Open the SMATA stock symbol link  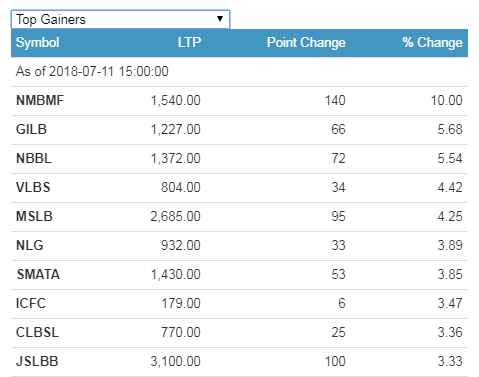(38, 274)
